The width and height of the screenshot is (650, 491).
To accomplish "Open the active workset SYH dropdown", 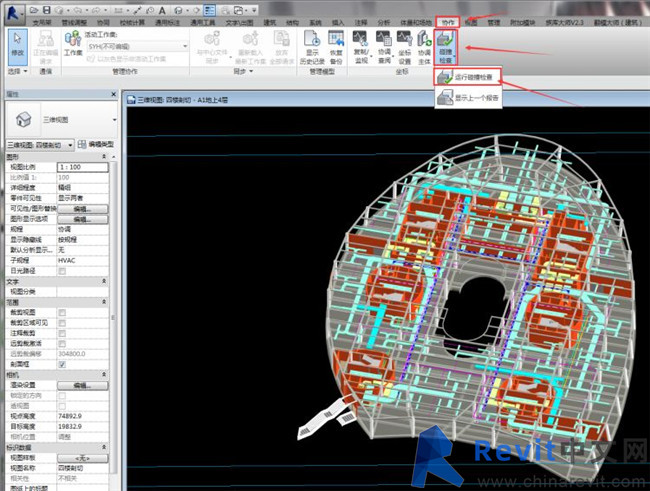I will click(185, 46).
